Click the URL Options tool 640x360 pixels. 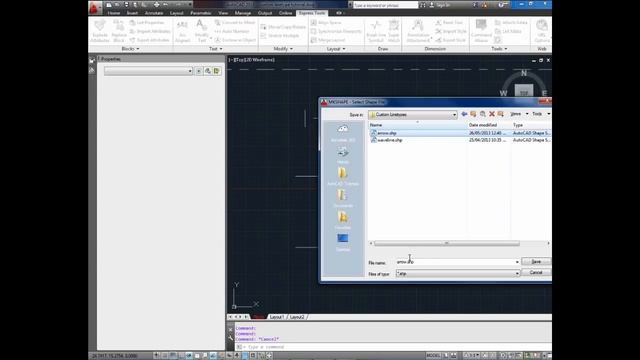[x=542, y=31]
